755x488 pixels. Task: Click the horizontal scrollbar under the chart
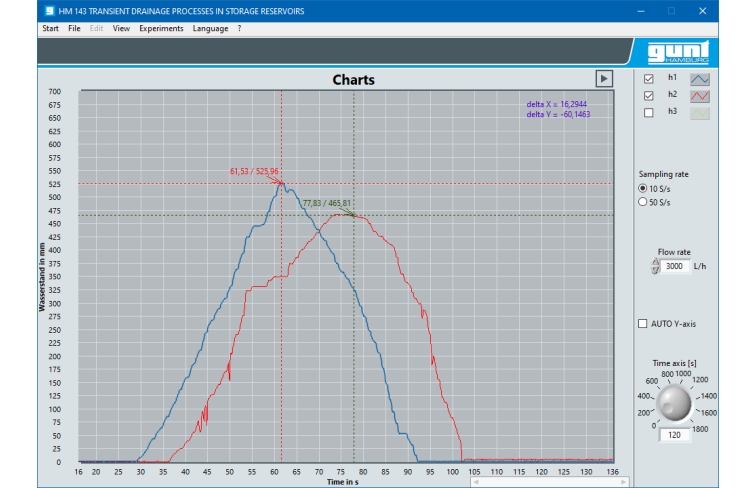click(549, 482)
